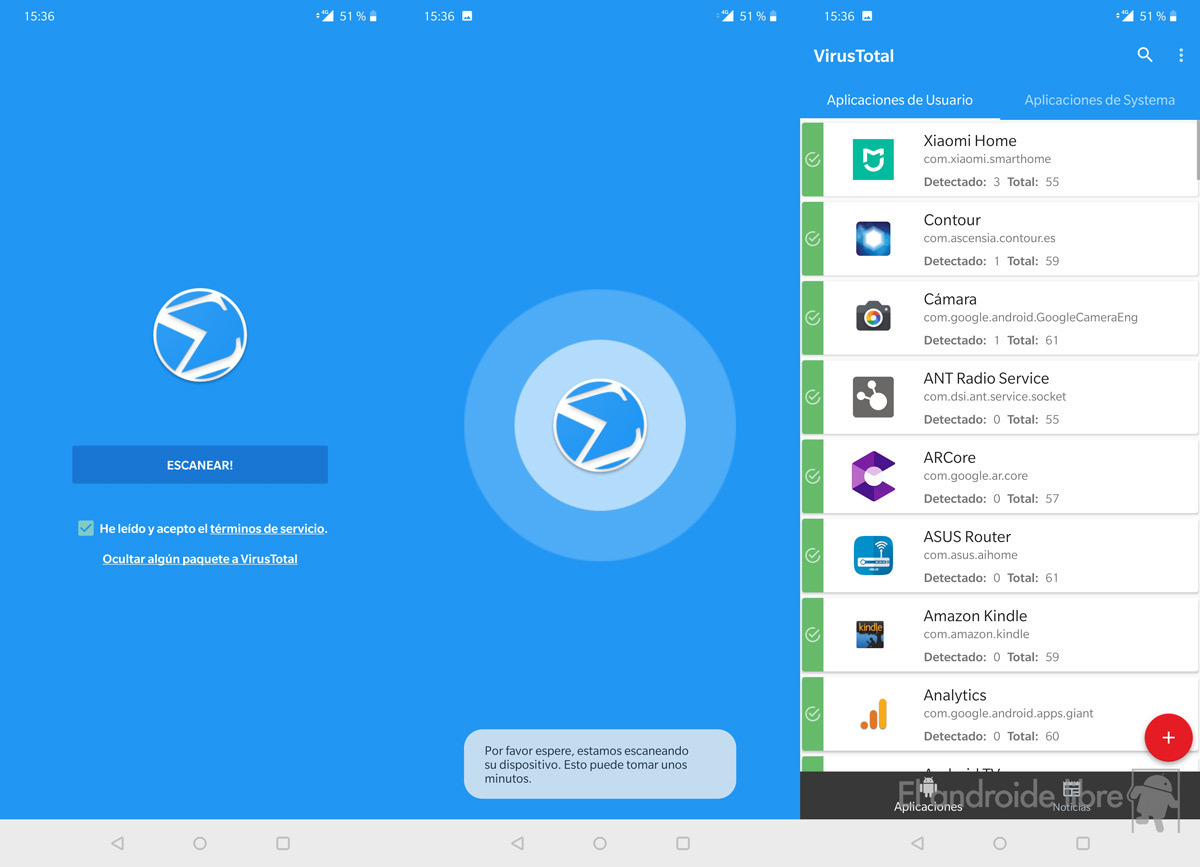Toggle the Xiaomi Home green check mark

point(813,160)
